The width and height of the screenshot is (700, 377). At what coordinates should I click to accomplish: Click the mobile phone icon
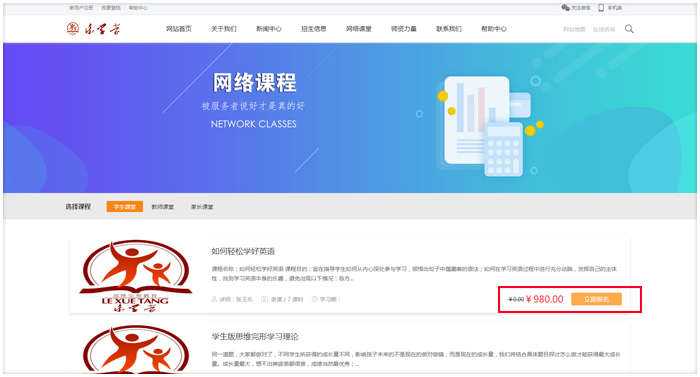601,8
